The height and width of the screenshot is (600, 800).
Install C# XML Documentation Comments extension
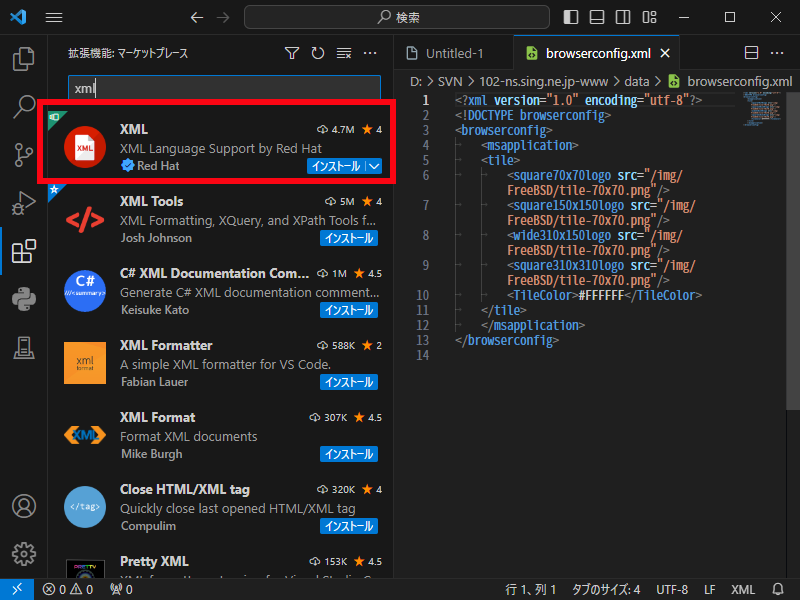349,310
